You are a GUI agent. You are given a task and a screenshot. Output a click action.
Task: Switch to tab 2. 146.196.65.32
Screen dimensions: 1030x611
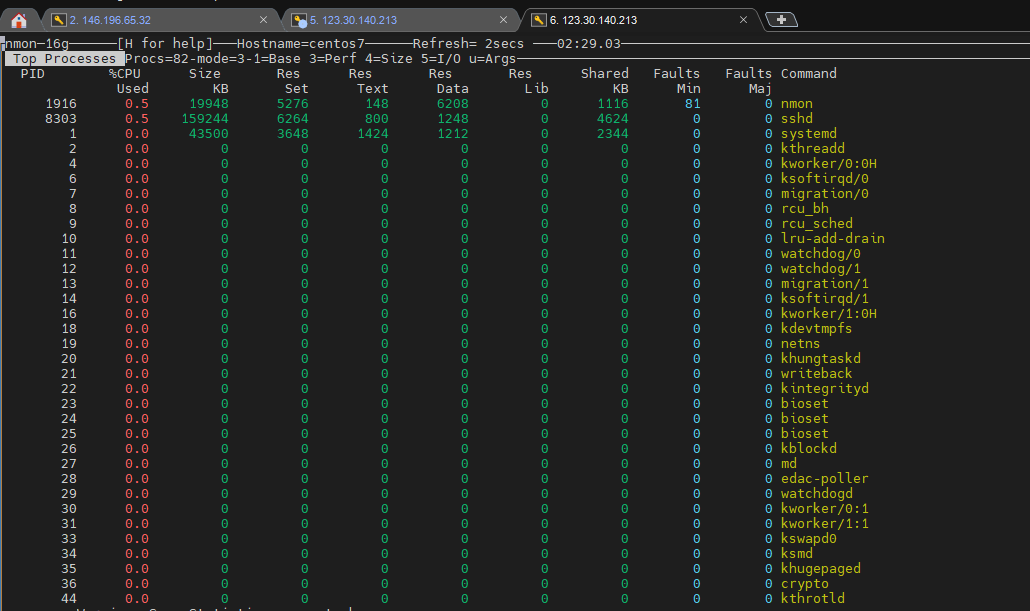(x=150, y=20)
